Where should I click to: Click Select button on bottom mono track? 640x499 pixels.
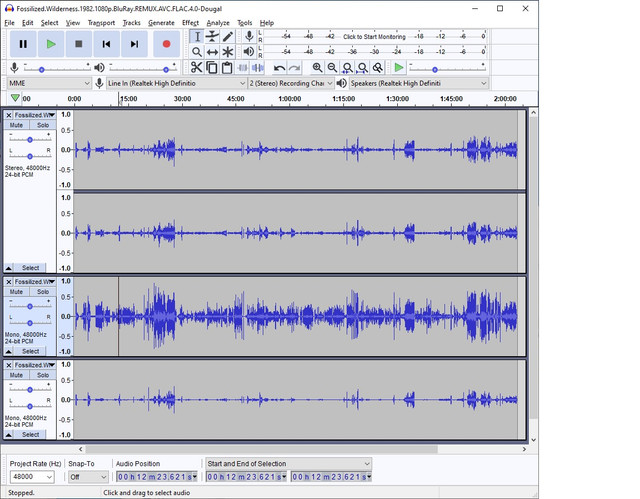click(30, 434)
